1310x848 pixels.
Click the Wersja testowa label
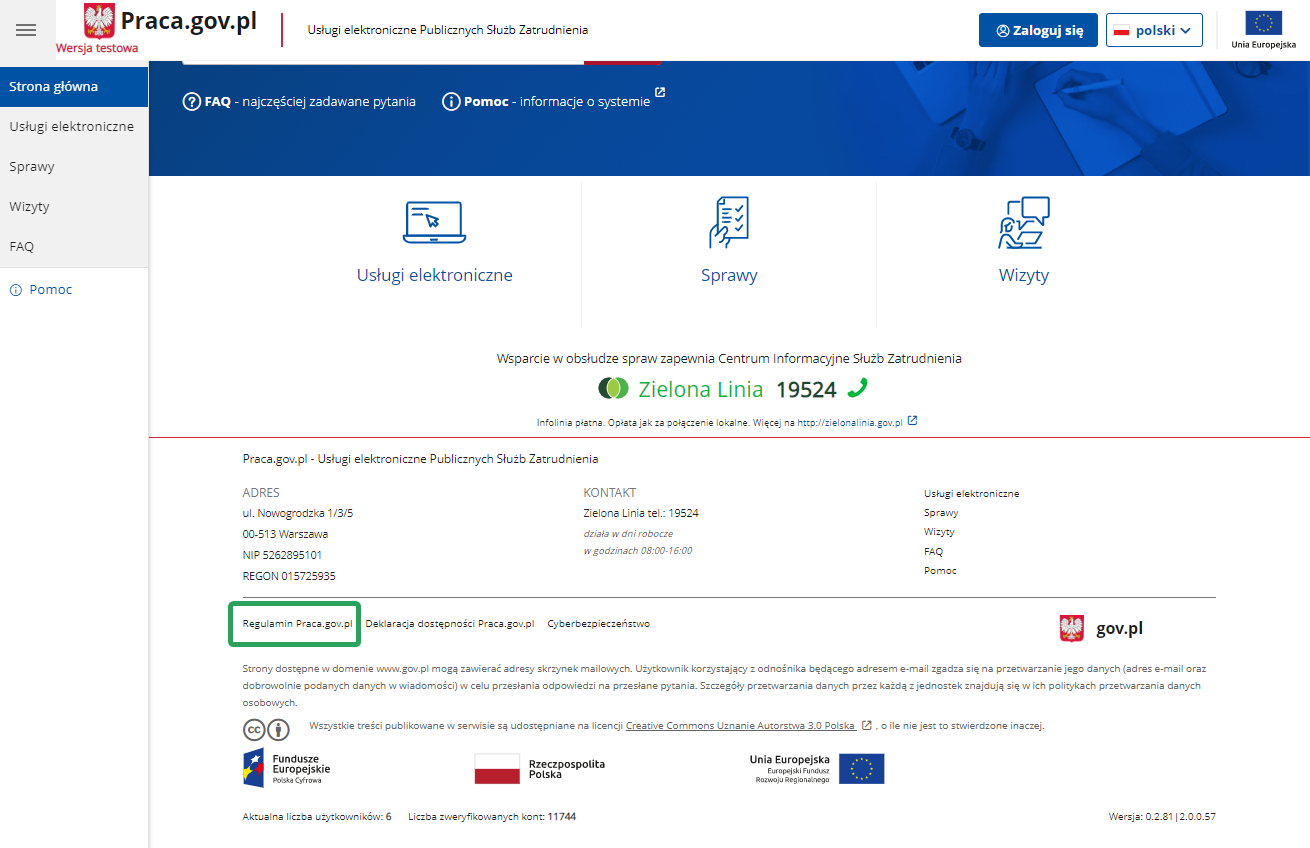click(97, 47)
